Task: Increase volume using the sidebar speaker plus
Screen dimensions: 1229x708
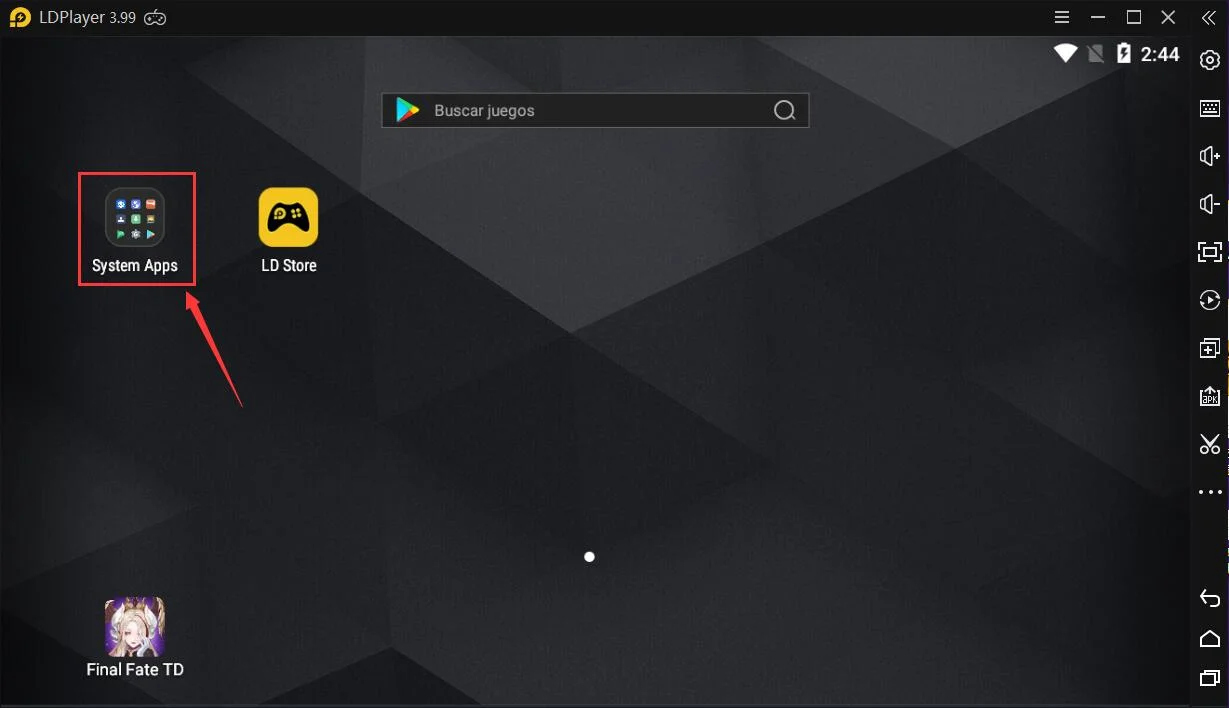Action: pos(1210,156)
